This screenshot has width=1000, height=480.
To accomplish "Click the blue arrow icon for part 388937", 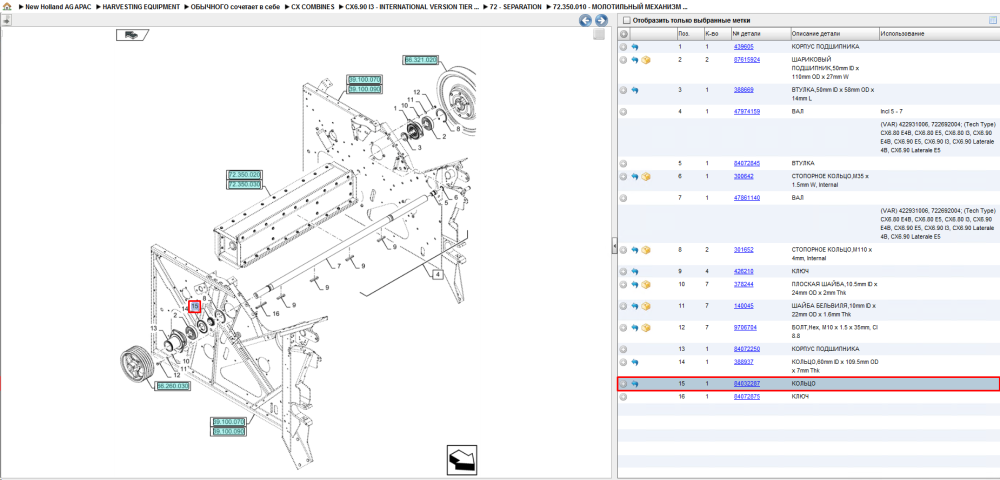I will (635, 362).
